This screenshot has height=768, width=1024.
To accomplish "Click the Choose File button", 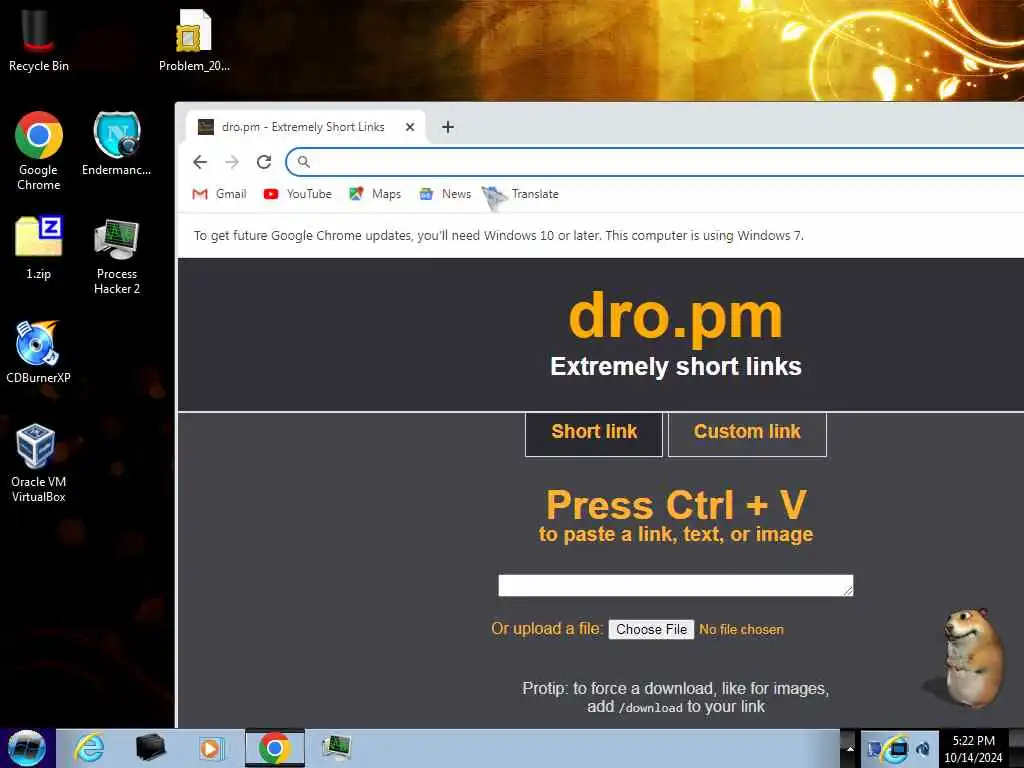I will pos(651,629).
